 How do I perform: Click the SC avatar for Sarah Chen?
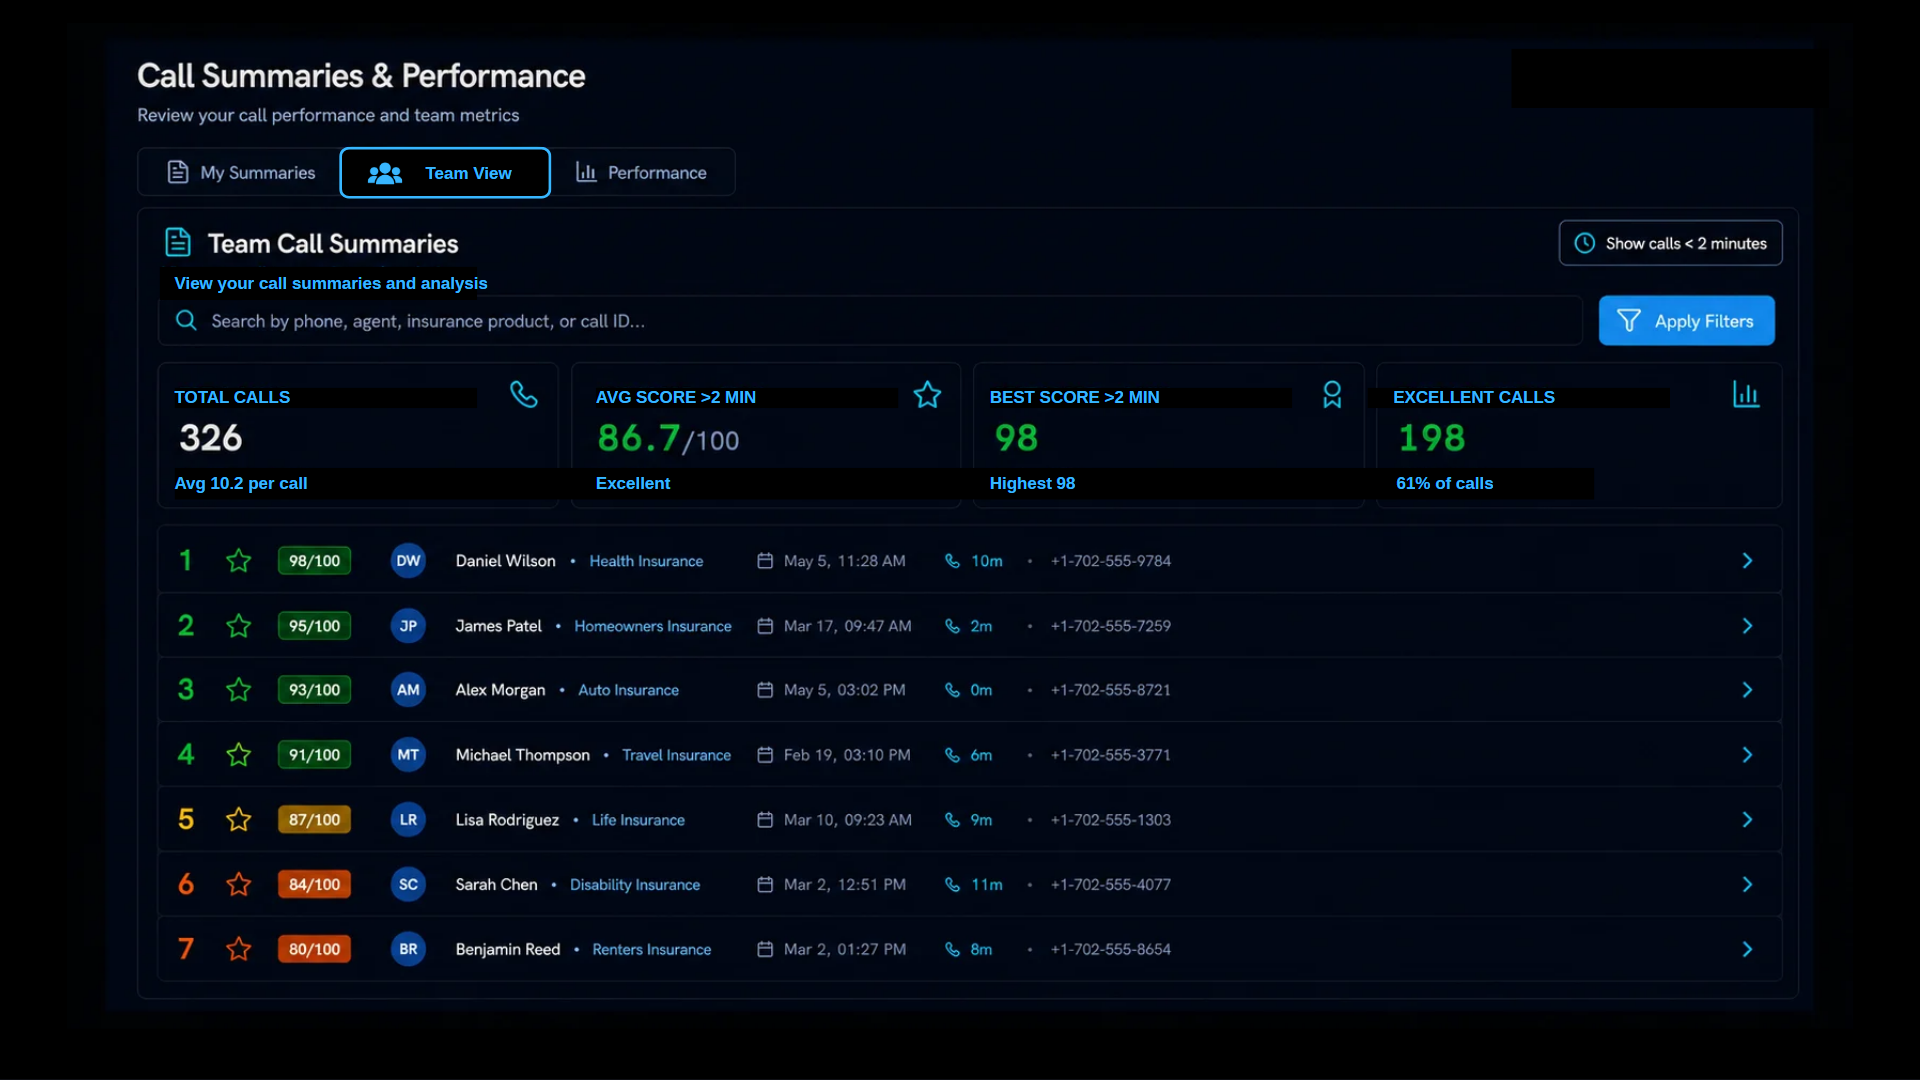coord(408,884)
